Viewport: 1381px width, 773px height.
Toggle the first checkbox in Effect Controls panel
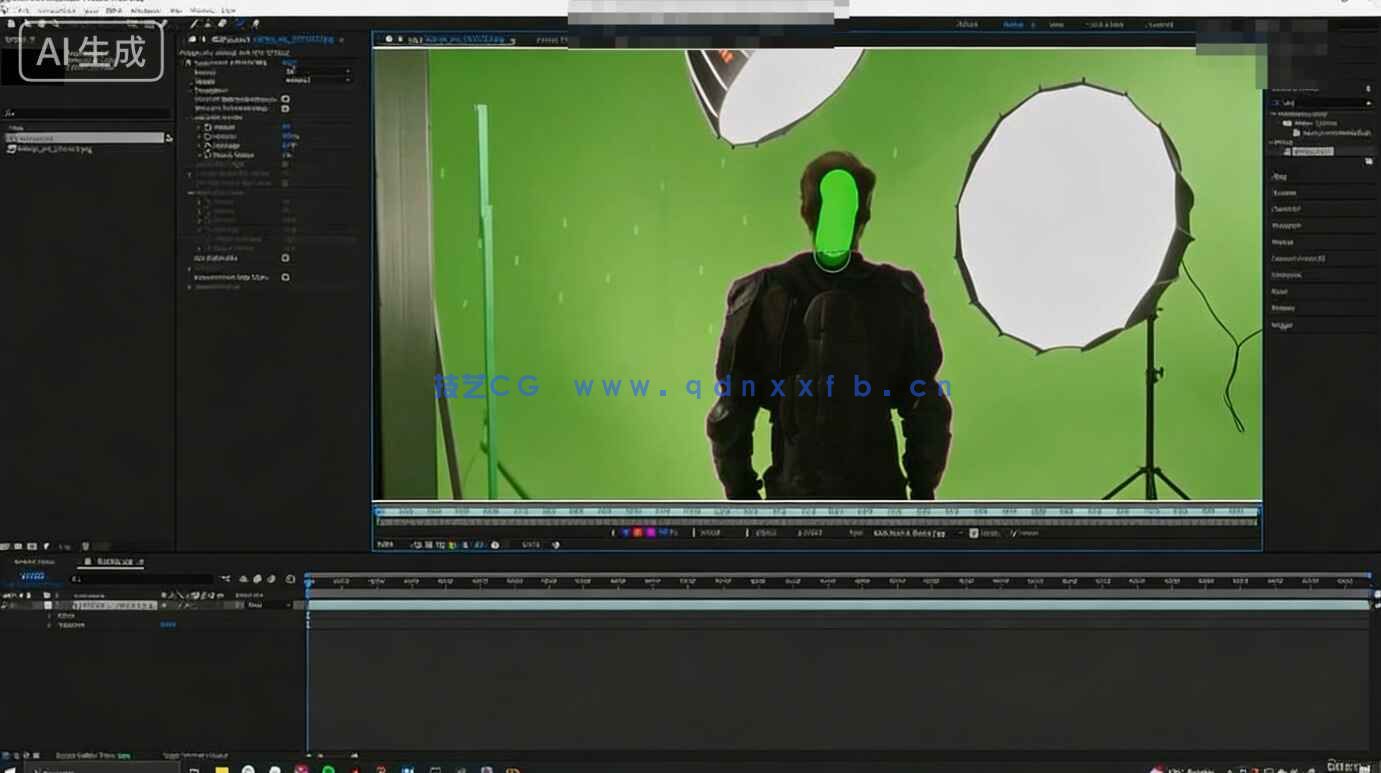[285, 99]
